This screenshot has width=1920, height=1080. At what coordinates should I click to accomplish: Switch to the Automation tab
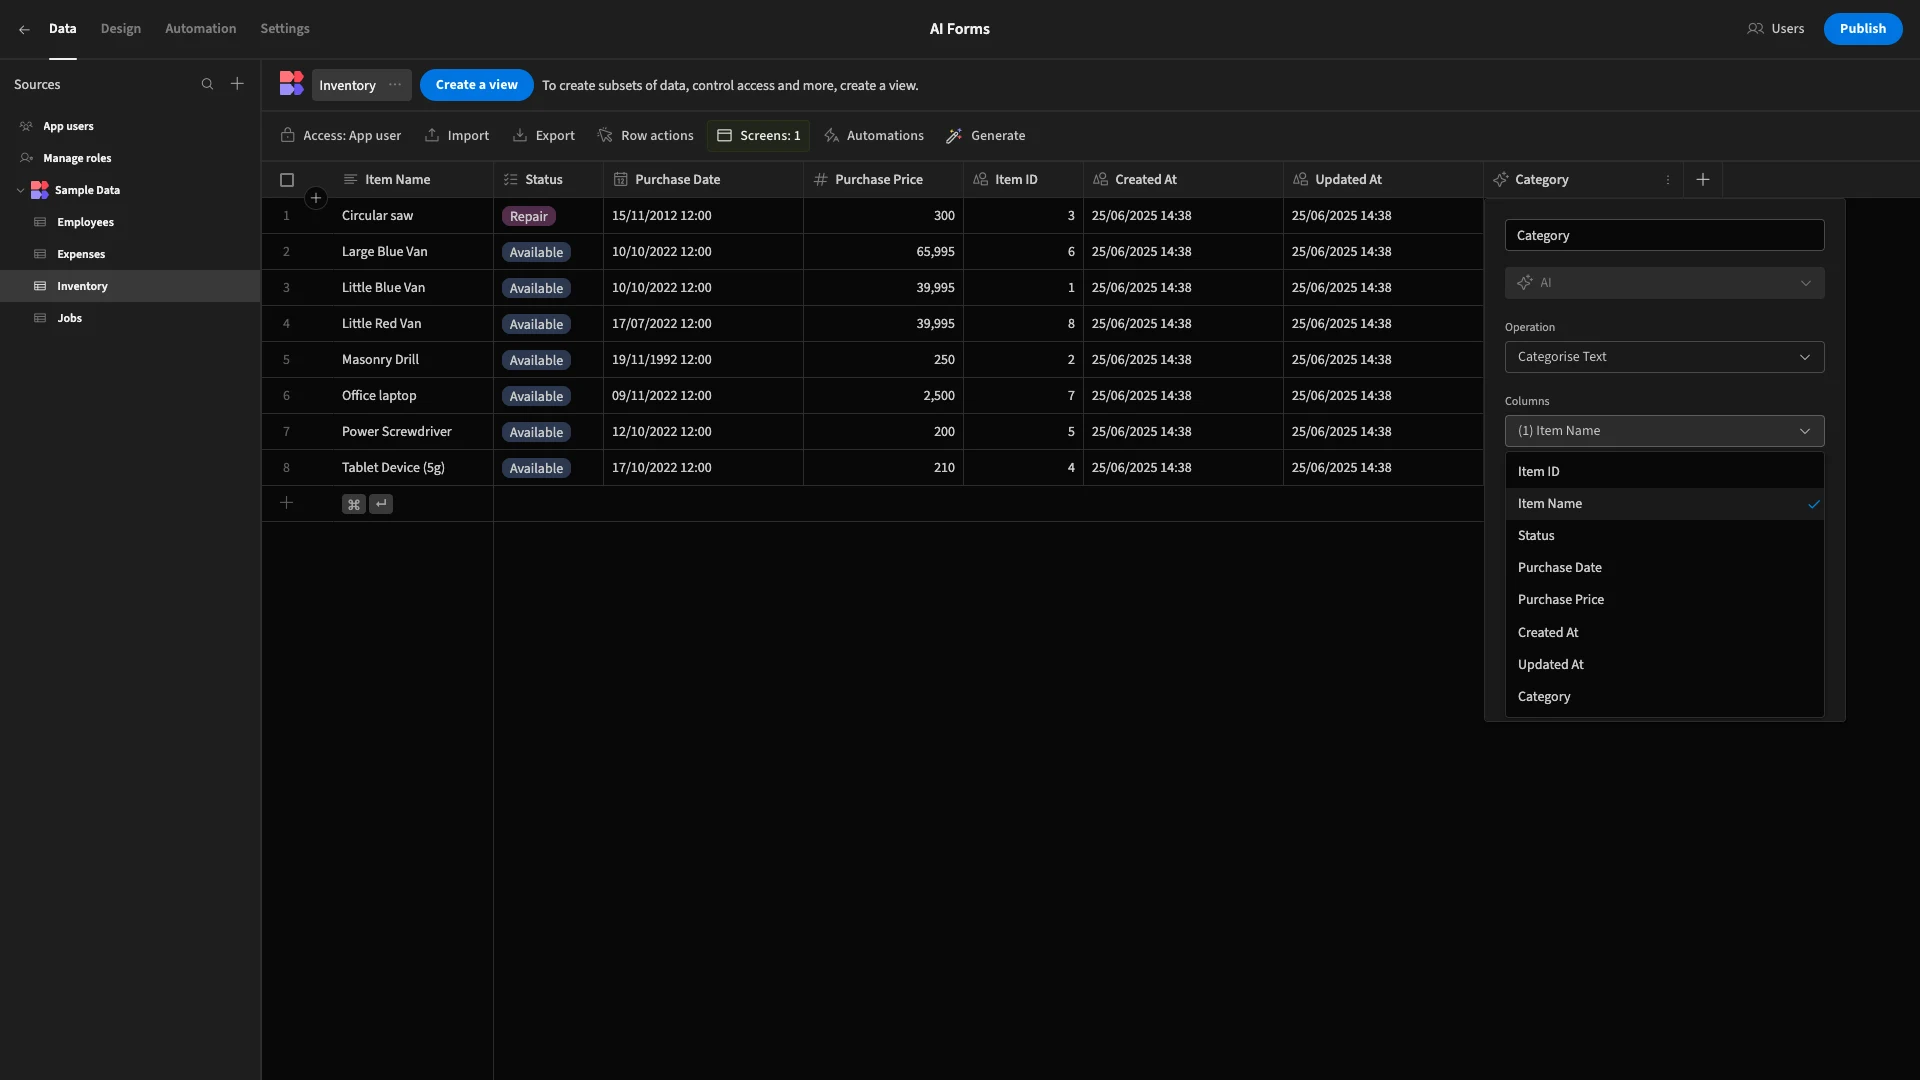pos(201,29)
